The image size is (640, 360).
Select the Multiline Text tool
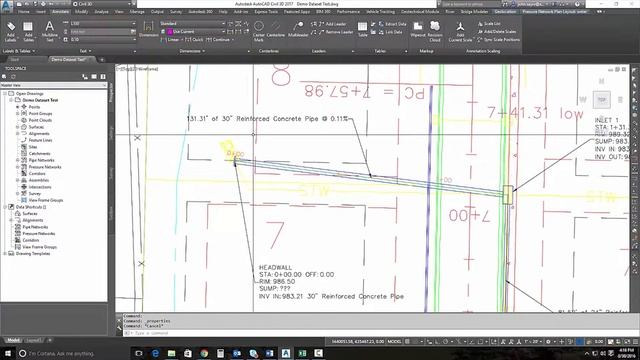coord(49,32)
